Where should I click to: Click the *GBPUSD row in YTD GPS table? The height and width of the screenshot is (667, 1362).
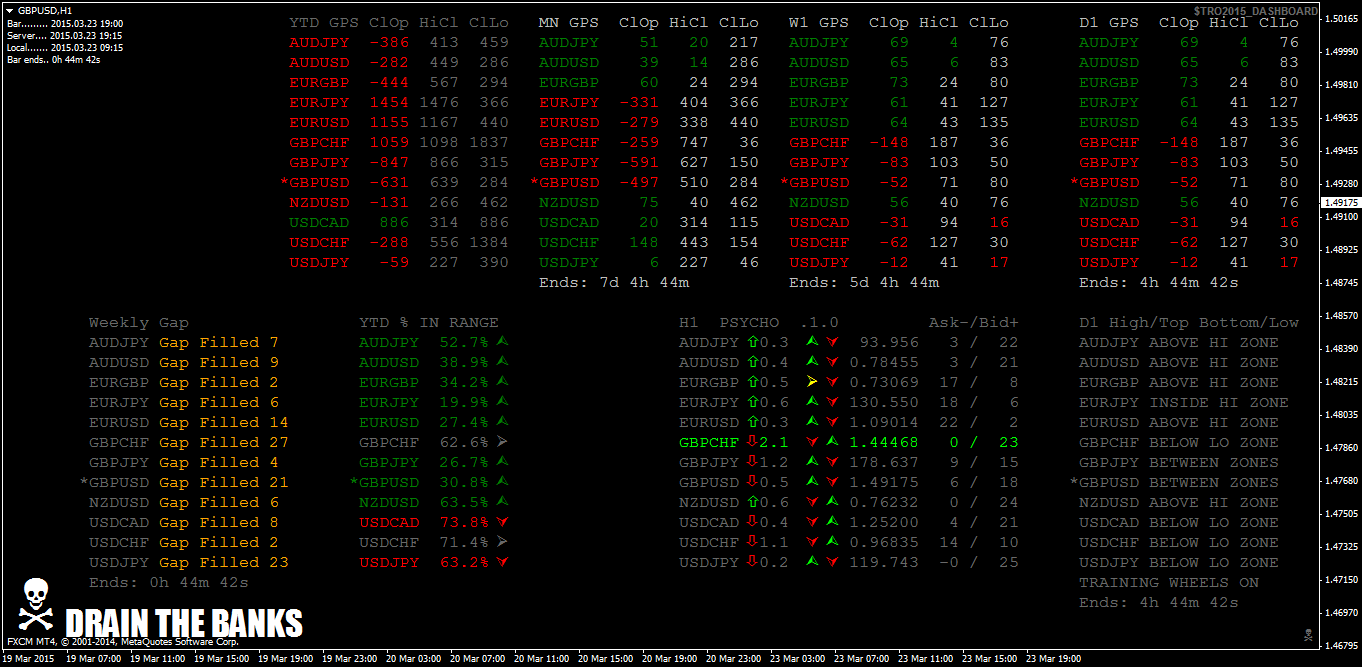pos(399,182)
